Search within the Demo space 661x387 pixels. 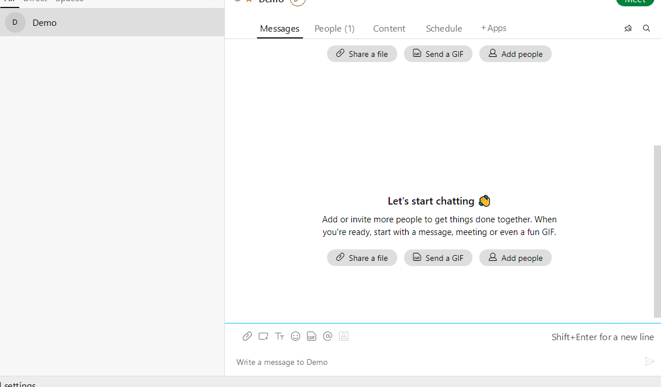click(646, 28)
